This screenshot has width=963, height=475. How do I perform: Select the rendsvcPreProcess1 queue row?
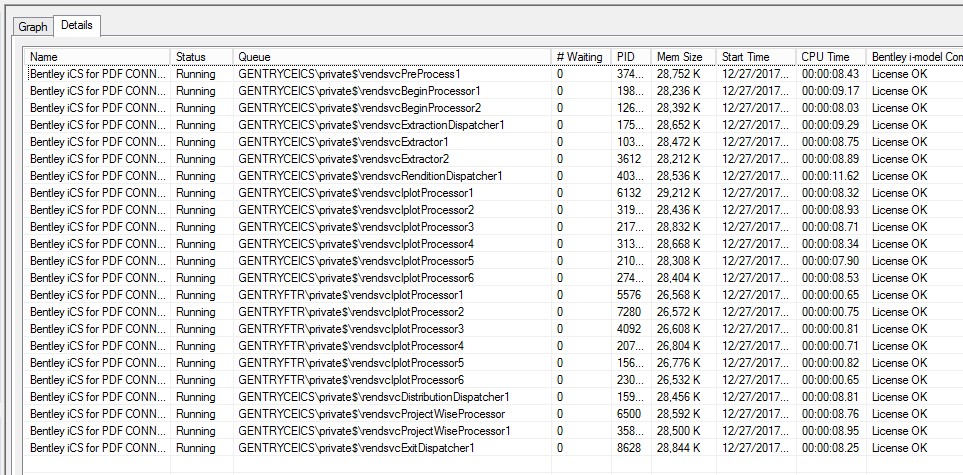[494, 74]
